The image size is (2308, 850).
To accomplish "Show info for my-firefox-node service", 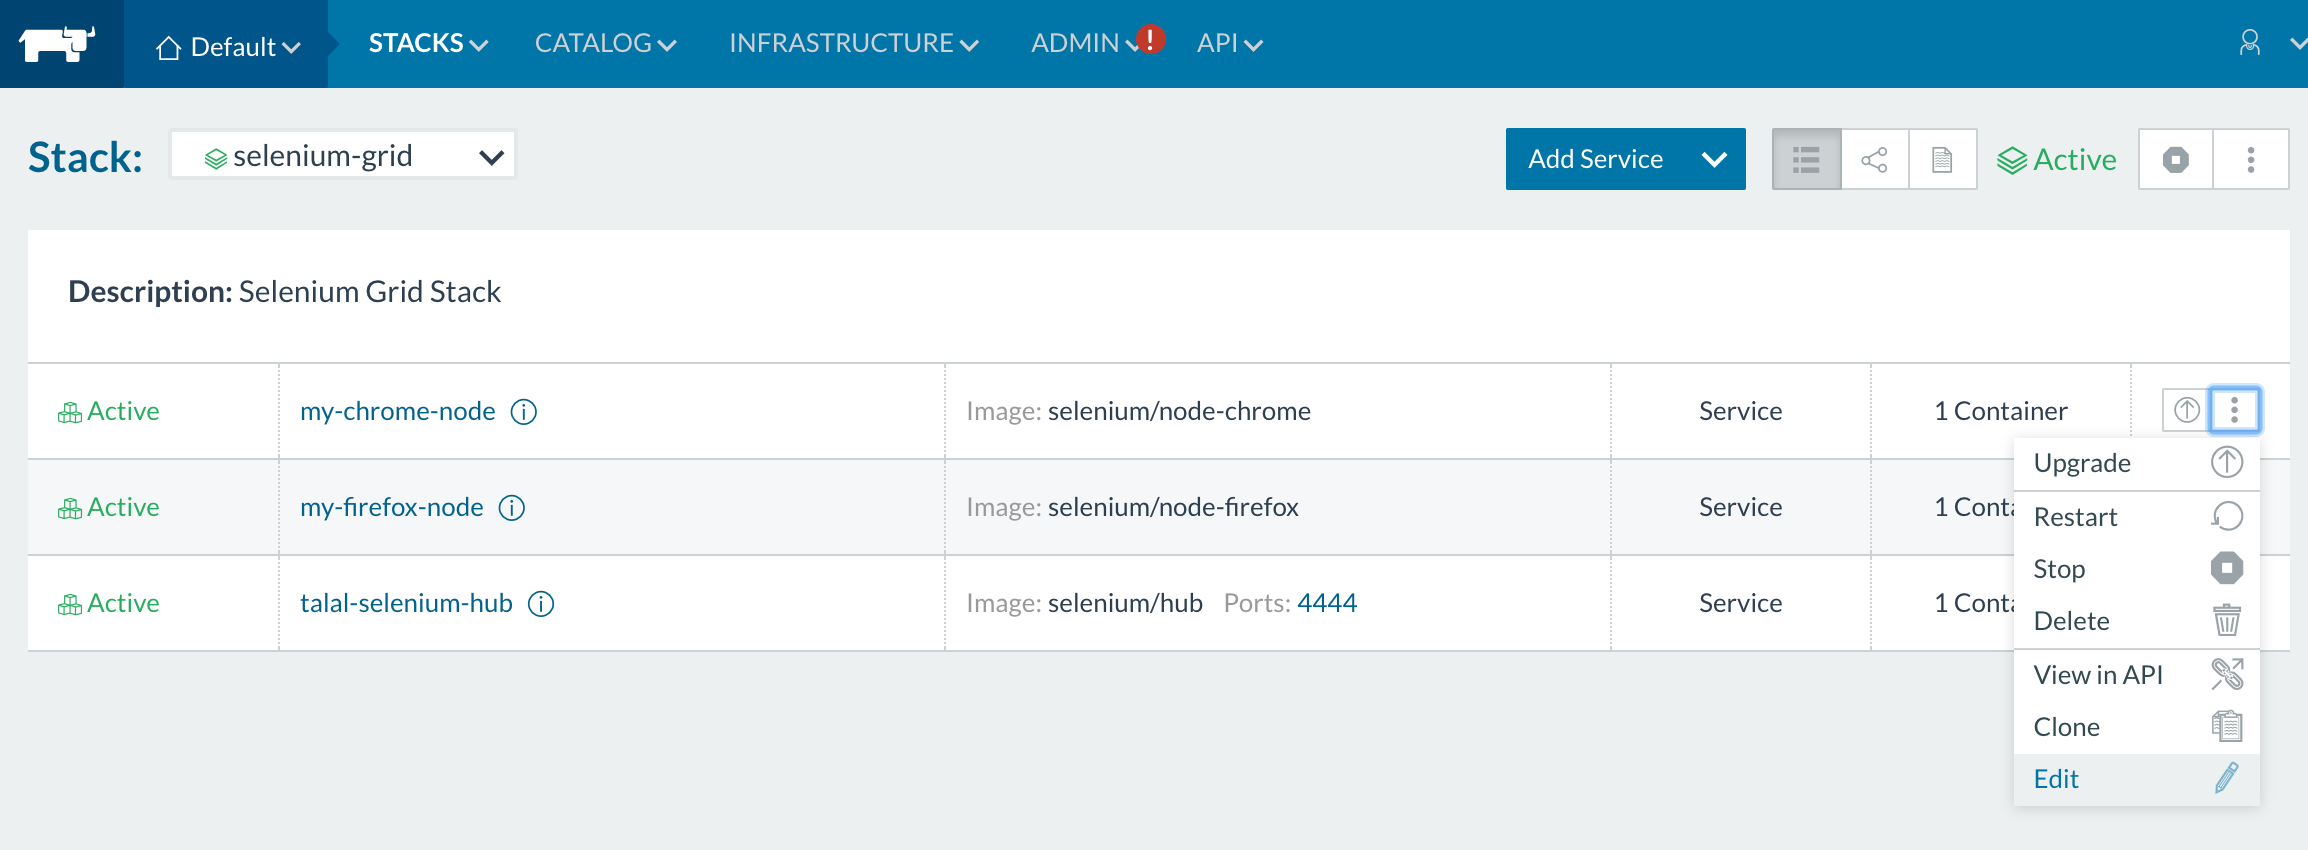I will [512, 508].
